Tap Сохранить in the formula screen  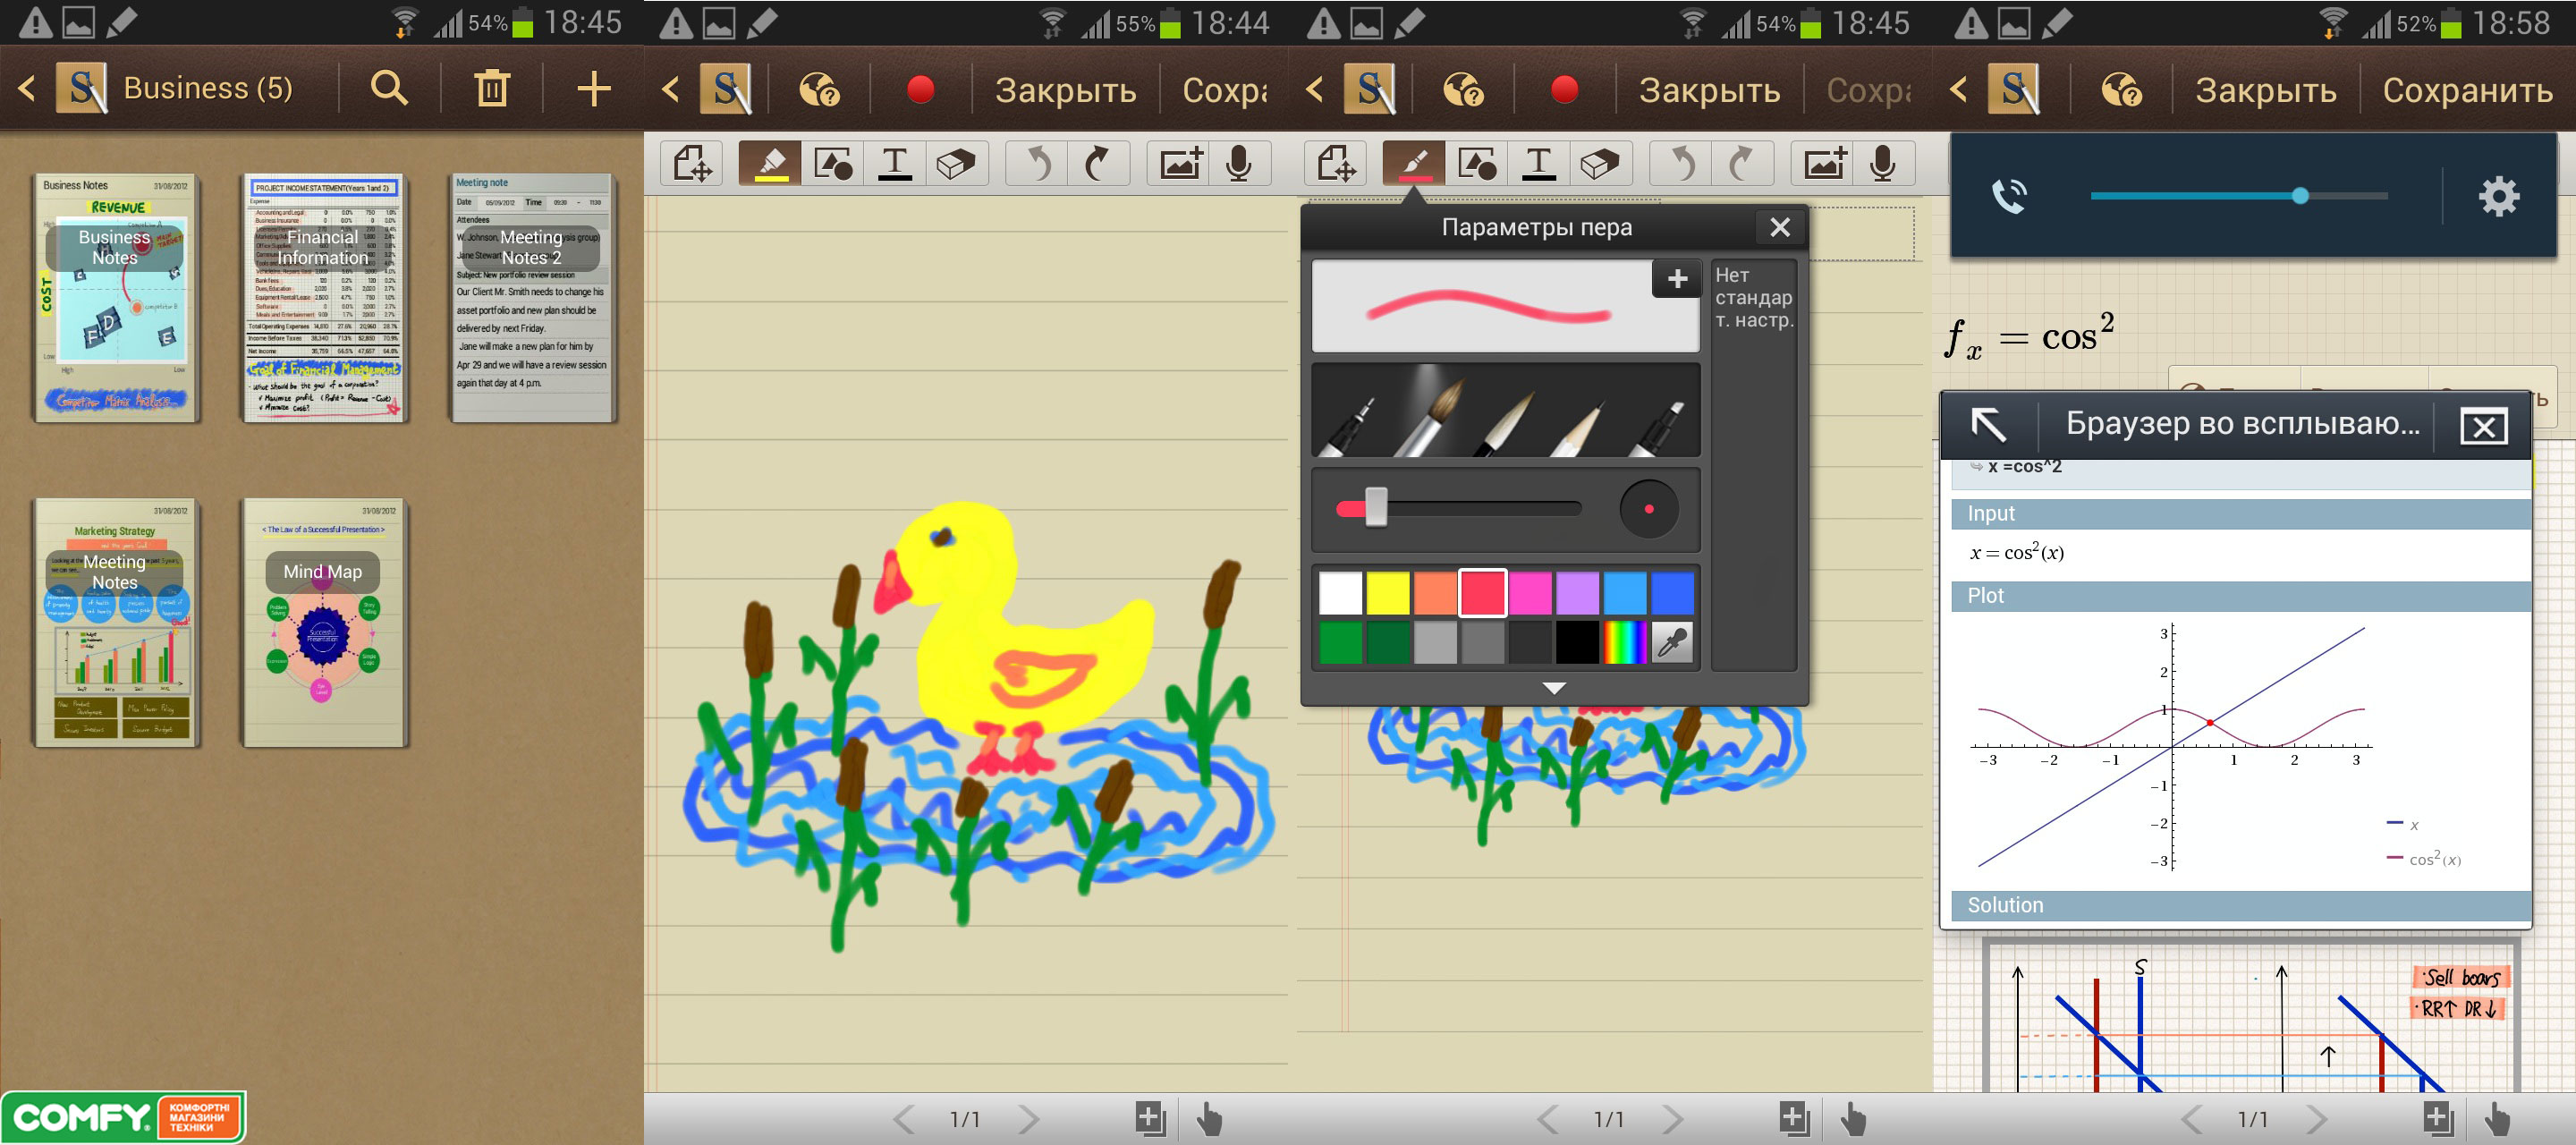point(2466,91)
